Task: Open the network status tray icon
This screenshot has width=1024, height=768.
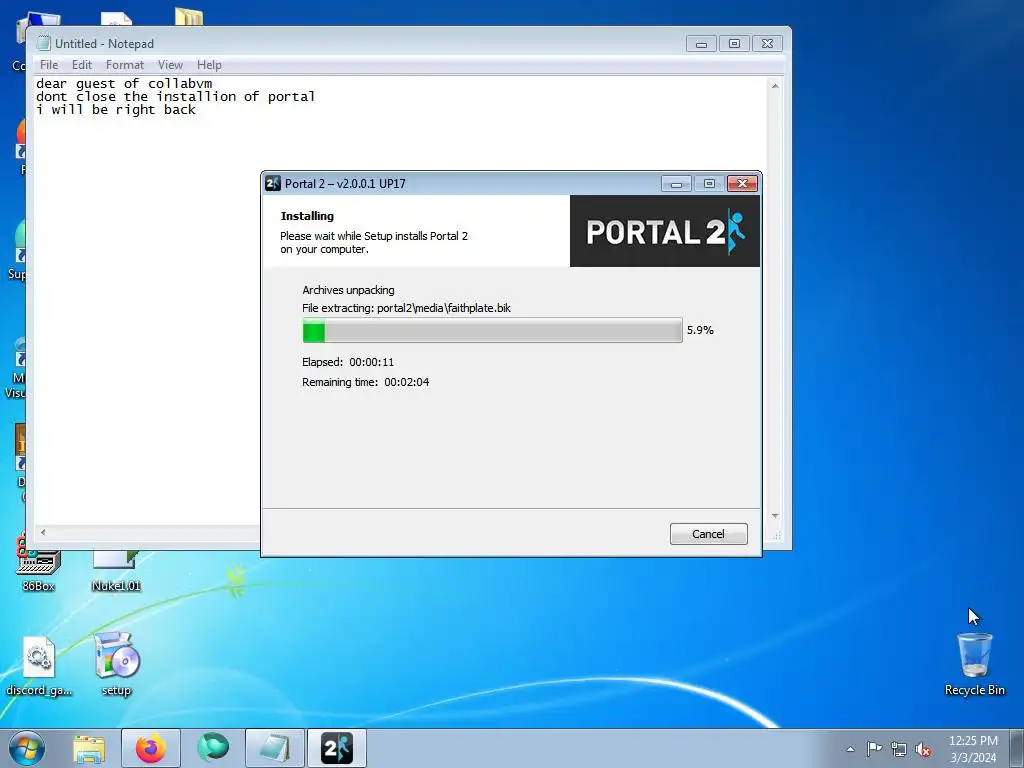Action: 899,749
